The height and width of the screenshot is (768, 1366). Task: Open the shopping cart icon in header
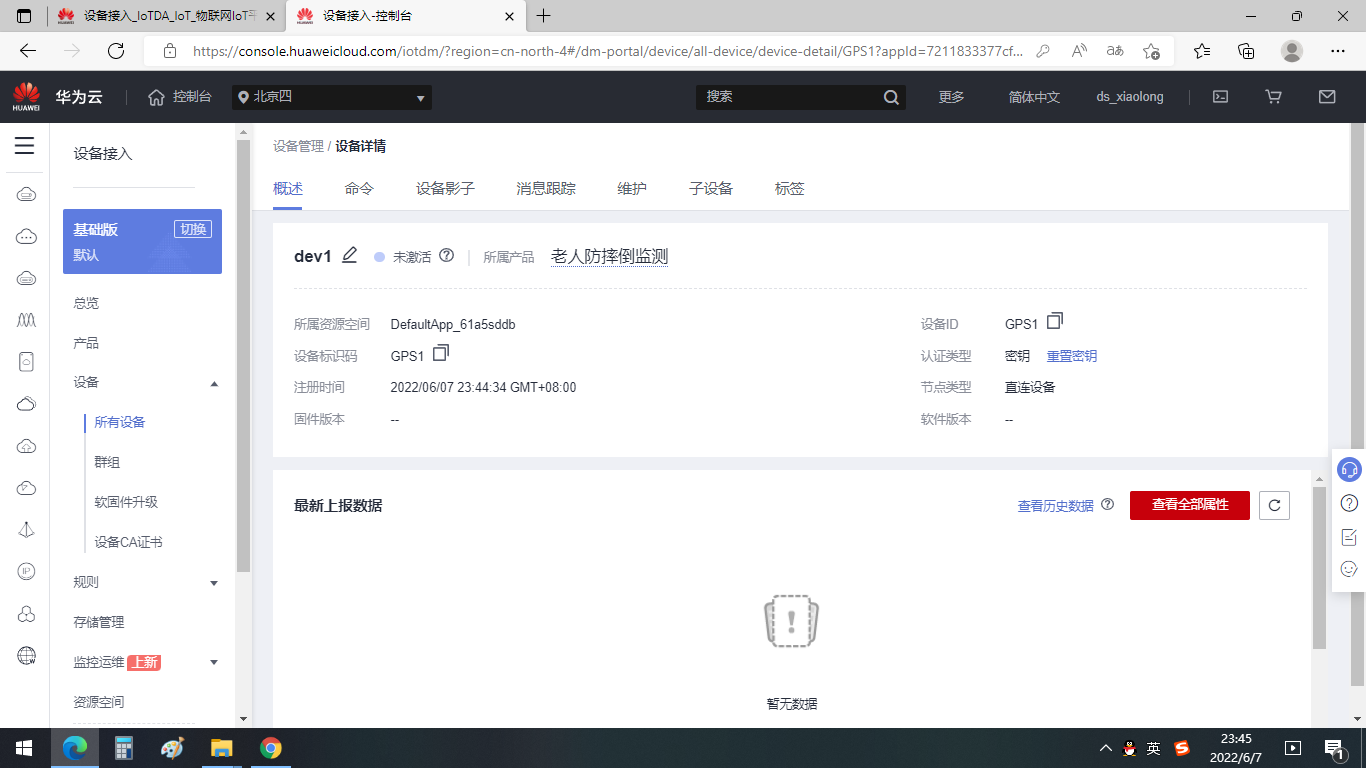1274,97
